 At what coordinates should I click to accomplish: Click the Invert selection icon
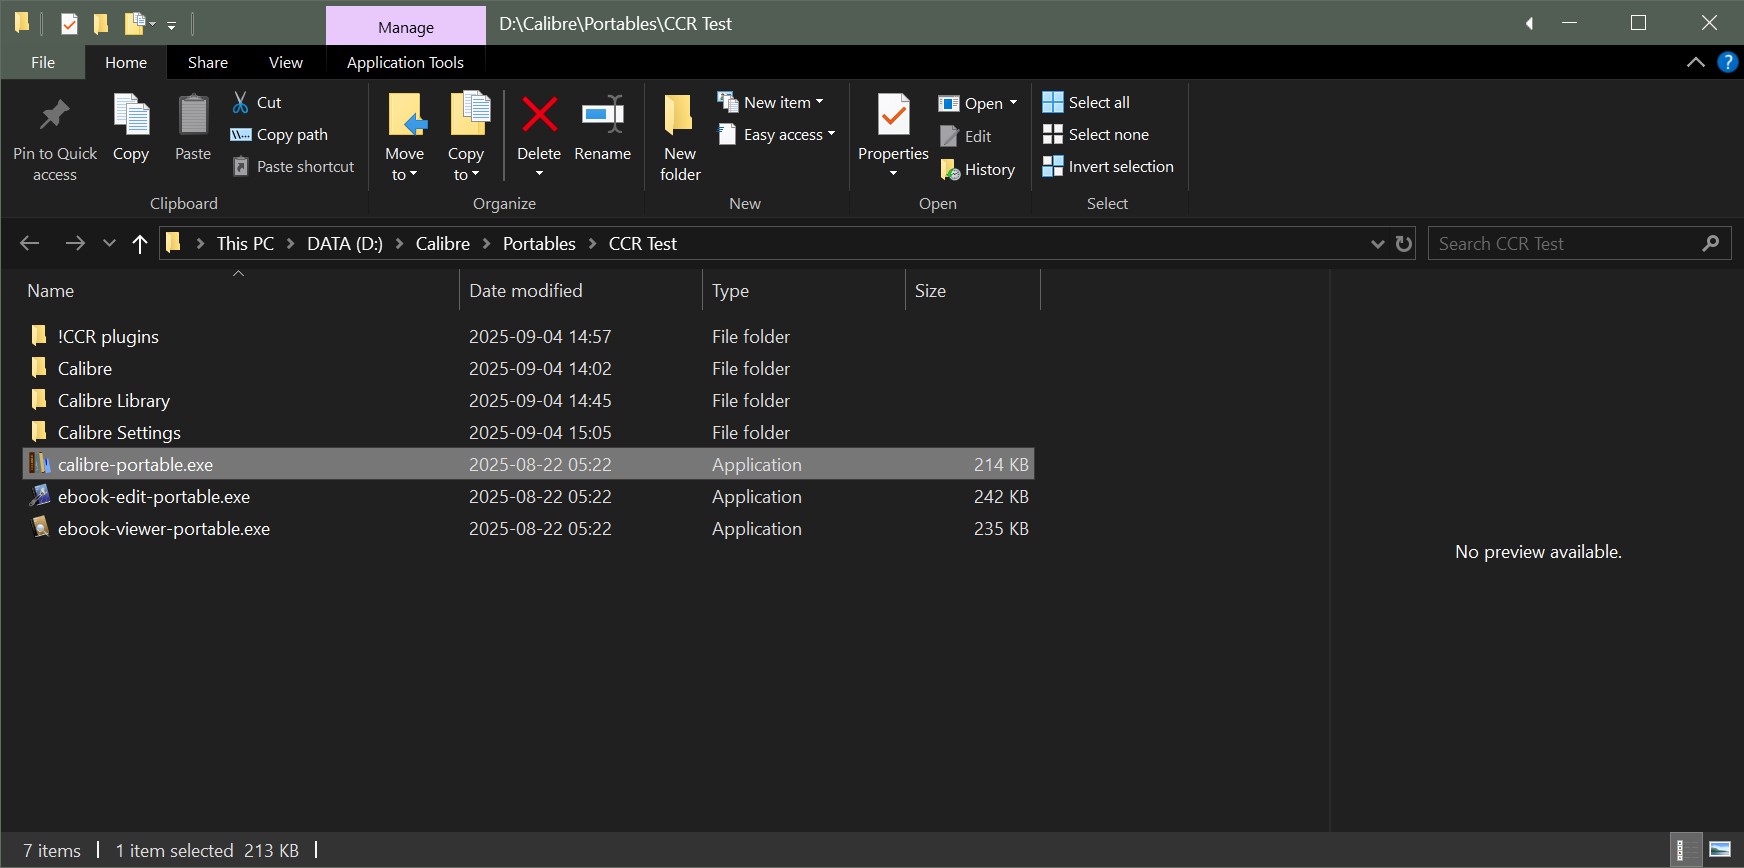click(x=1052, y=166)
